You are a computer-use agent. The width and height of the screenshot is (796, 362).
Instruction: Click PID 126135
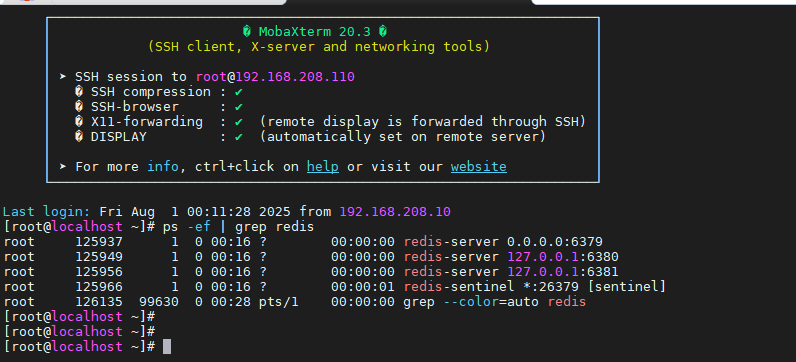click(99, 302)
